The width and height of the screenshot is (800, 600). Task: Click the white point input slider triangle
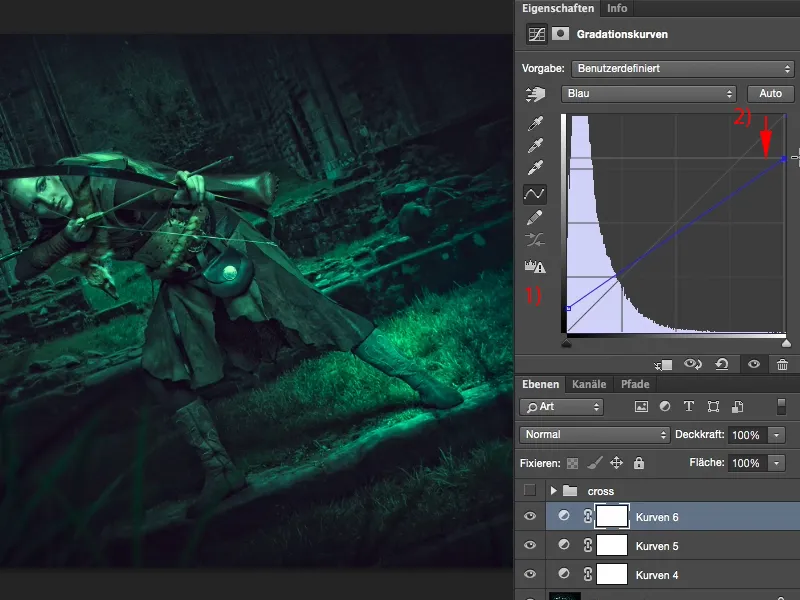point(786,343)
